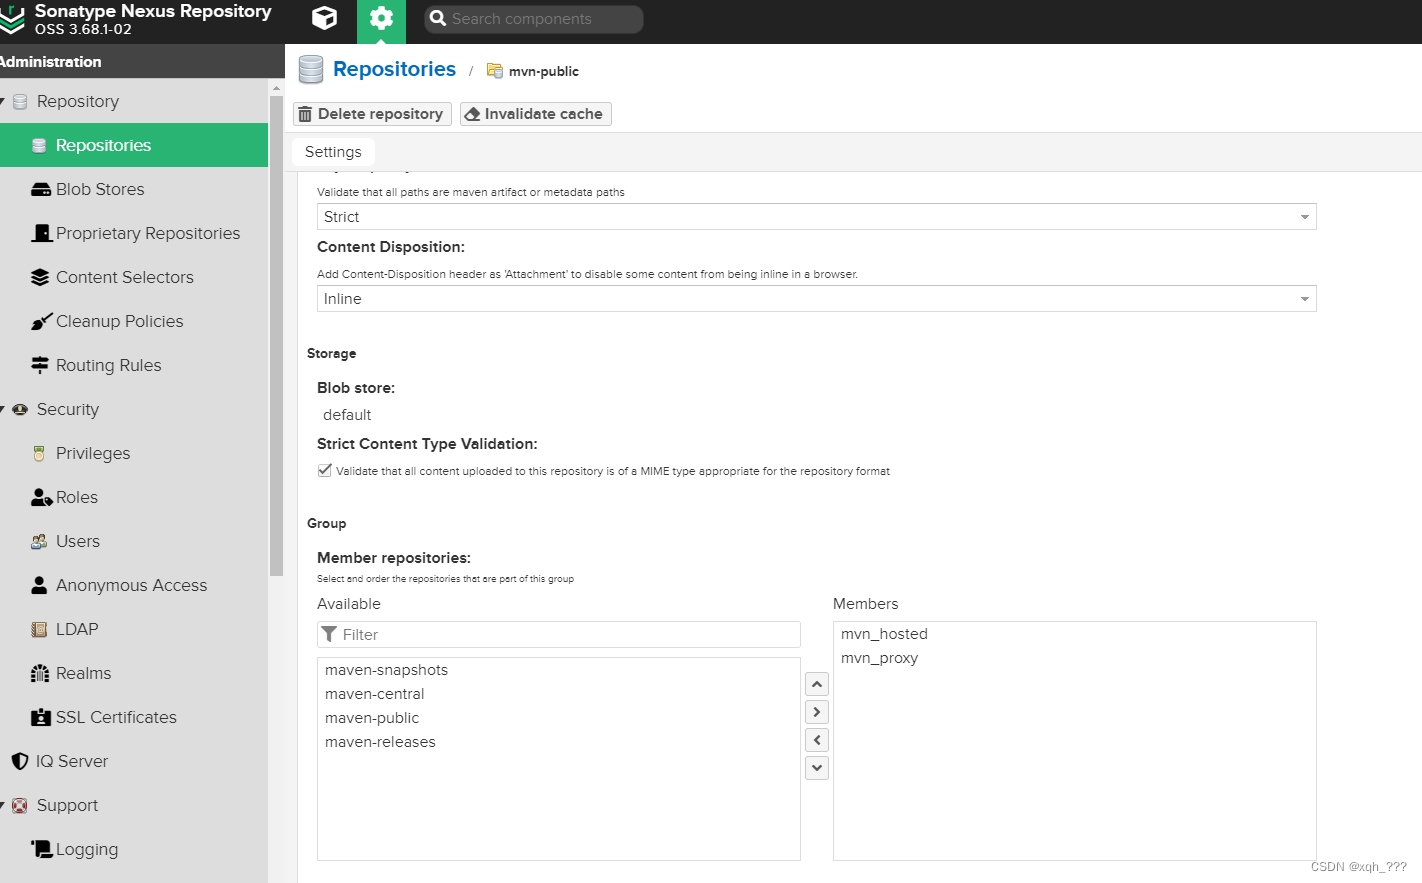Select maven-snapshots in Available list
Image resolution: width=1422 pixels, height=883 pixels.
coord(558,670)
